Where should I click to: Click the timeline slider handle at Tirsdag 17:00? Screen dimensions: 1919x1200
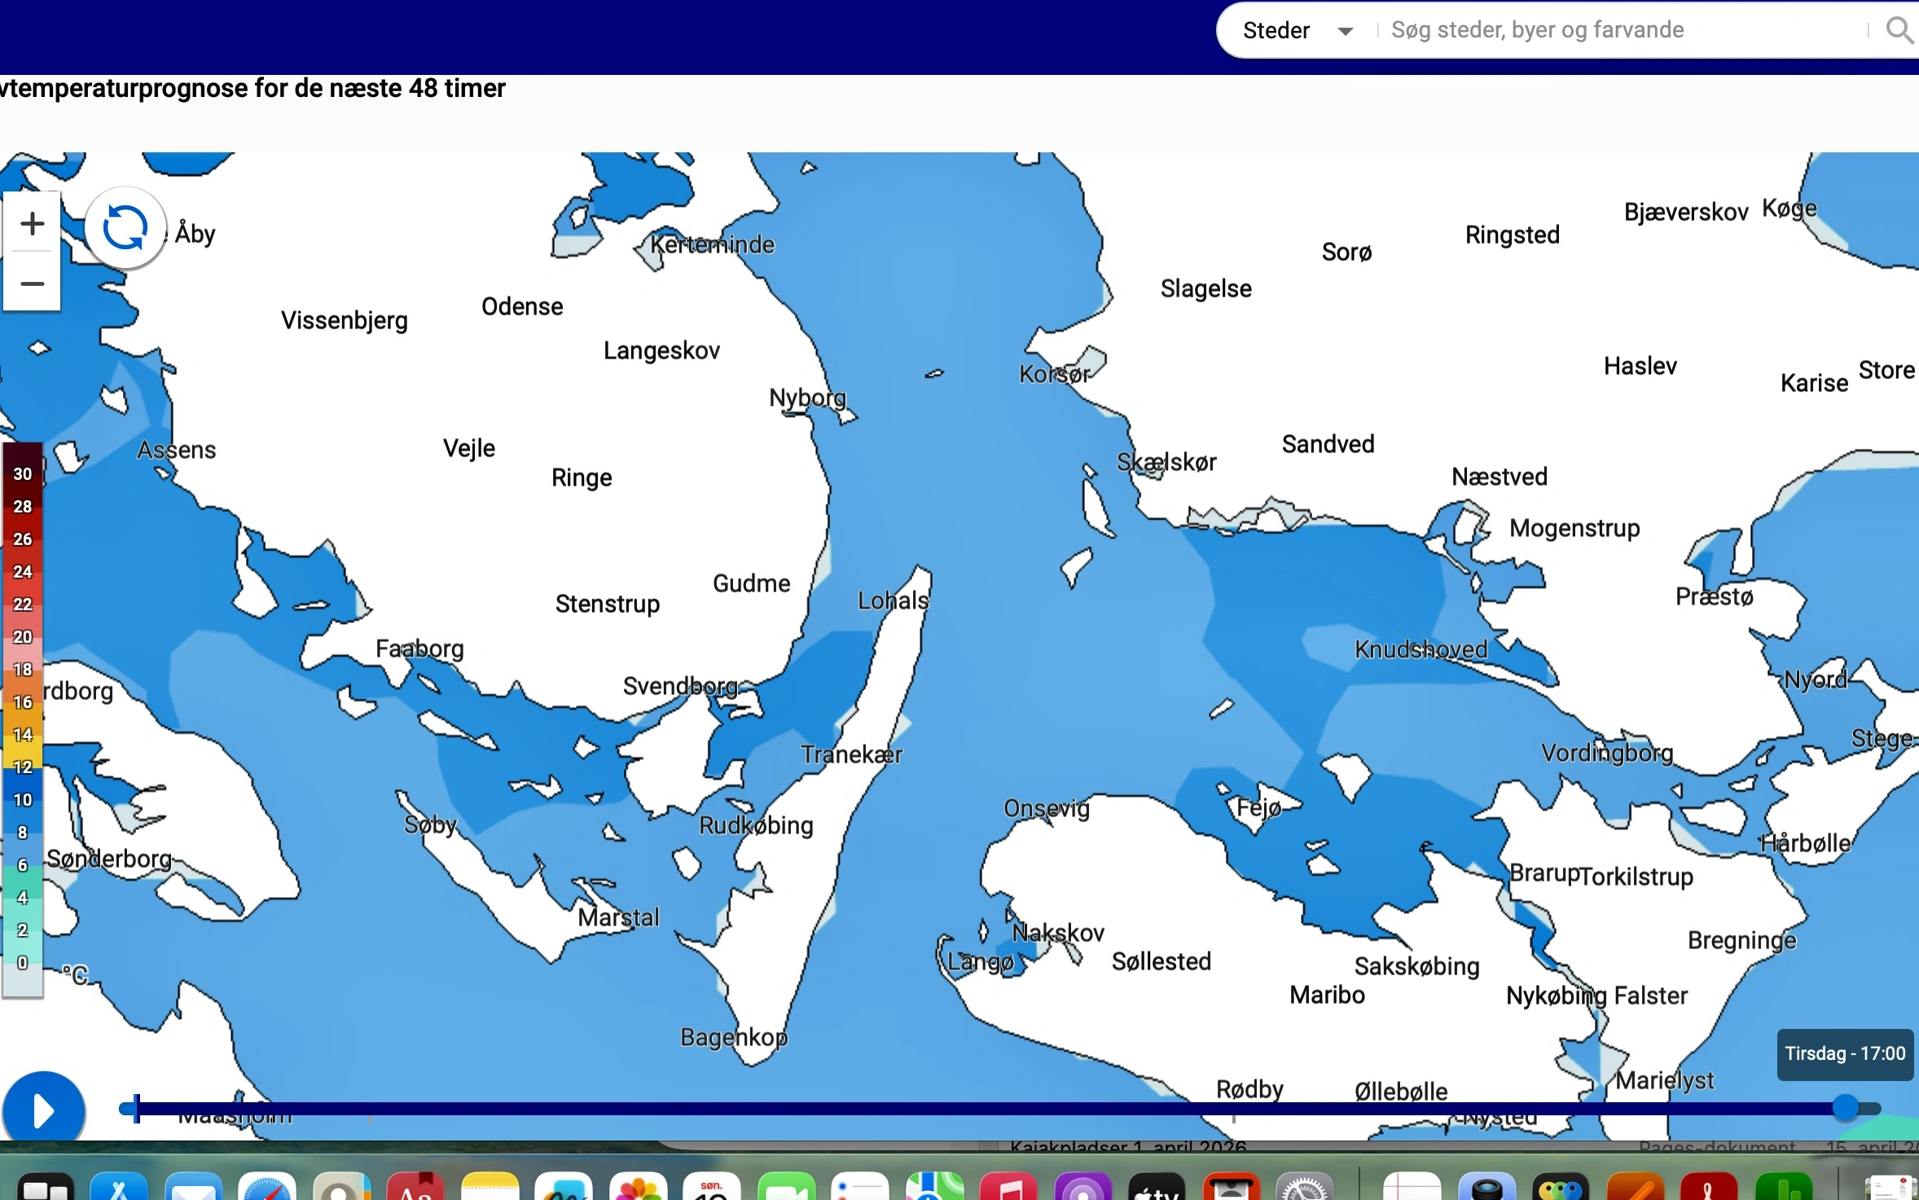[1845, 1107]
